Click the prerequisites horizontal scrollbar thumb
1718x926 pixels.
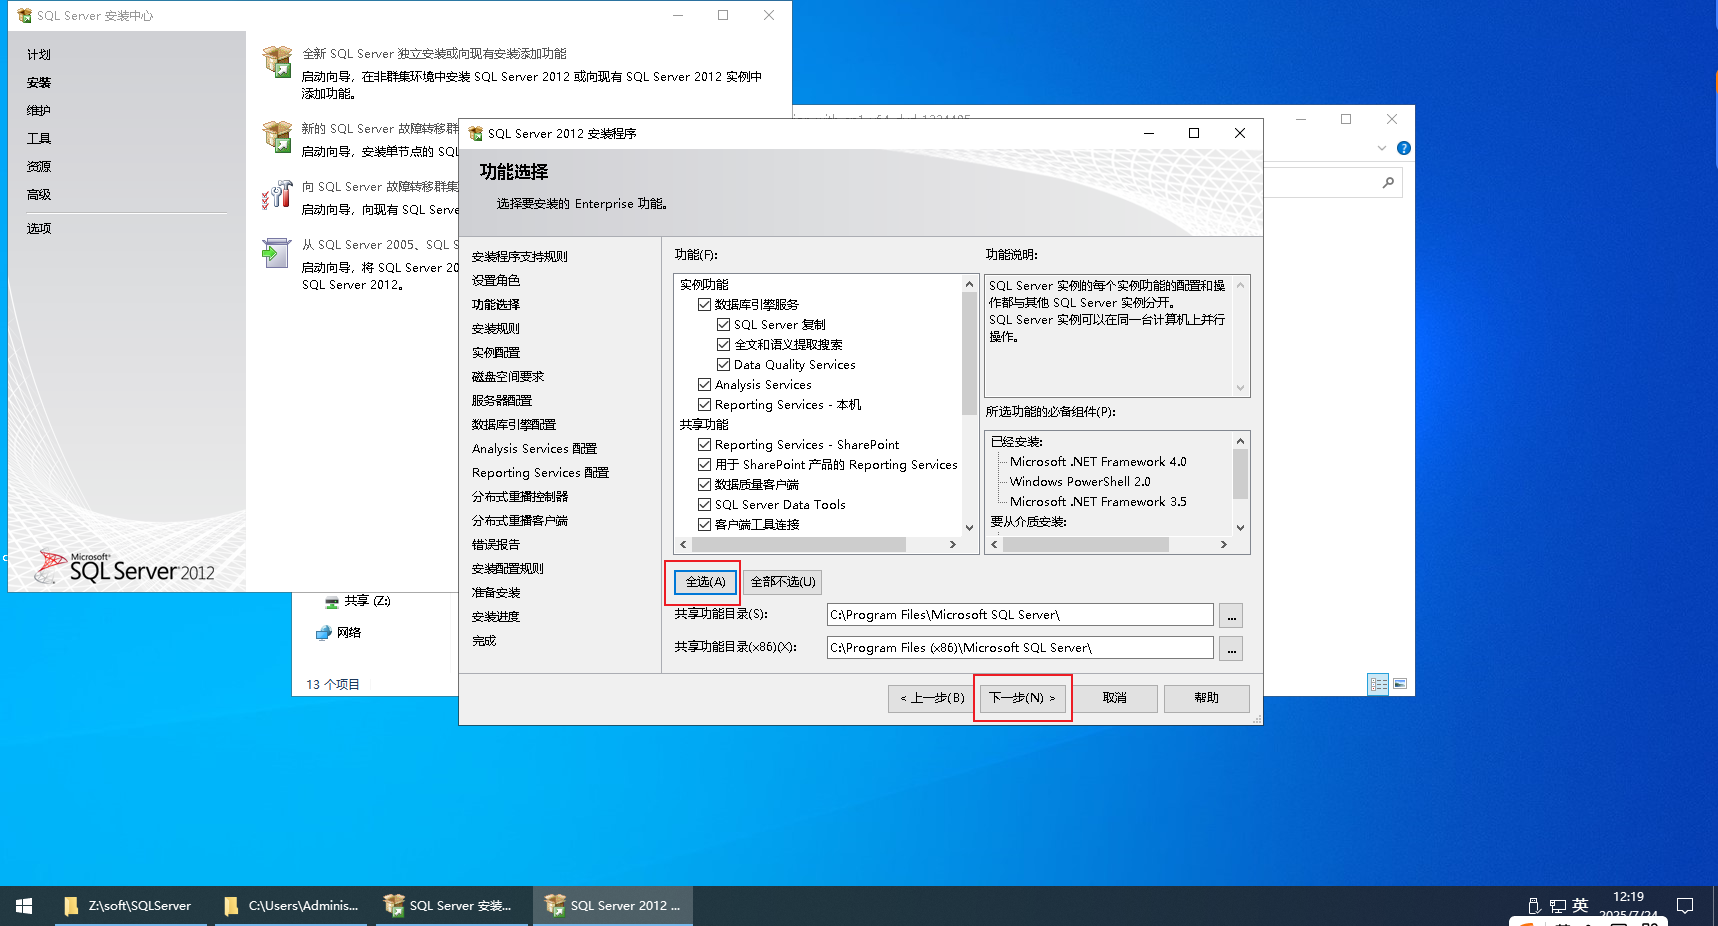[1086, 545]
